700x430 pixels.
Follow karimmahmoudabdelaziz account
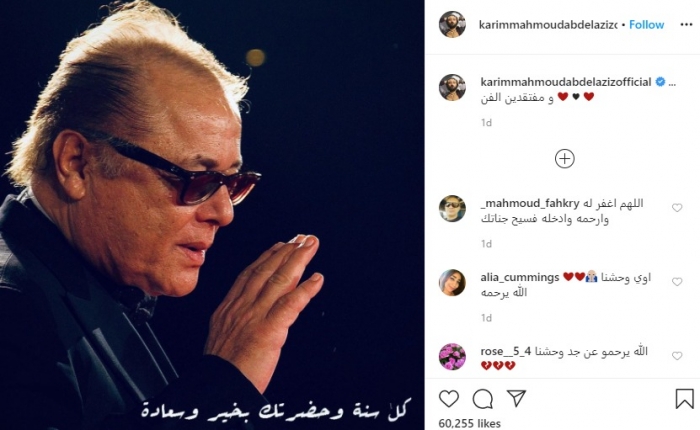click(646, 25)
